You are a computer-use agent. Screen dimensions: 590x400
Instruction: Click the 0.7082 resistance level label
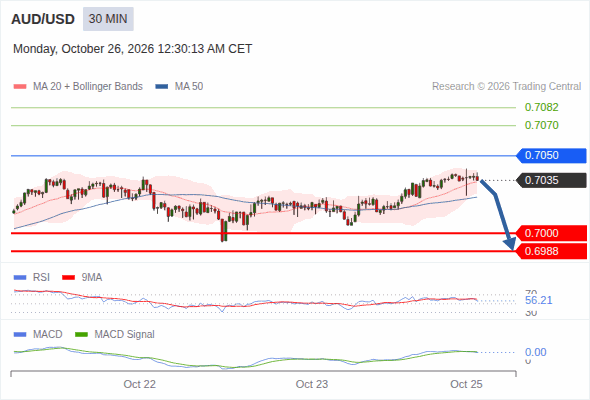pos(541,107)
